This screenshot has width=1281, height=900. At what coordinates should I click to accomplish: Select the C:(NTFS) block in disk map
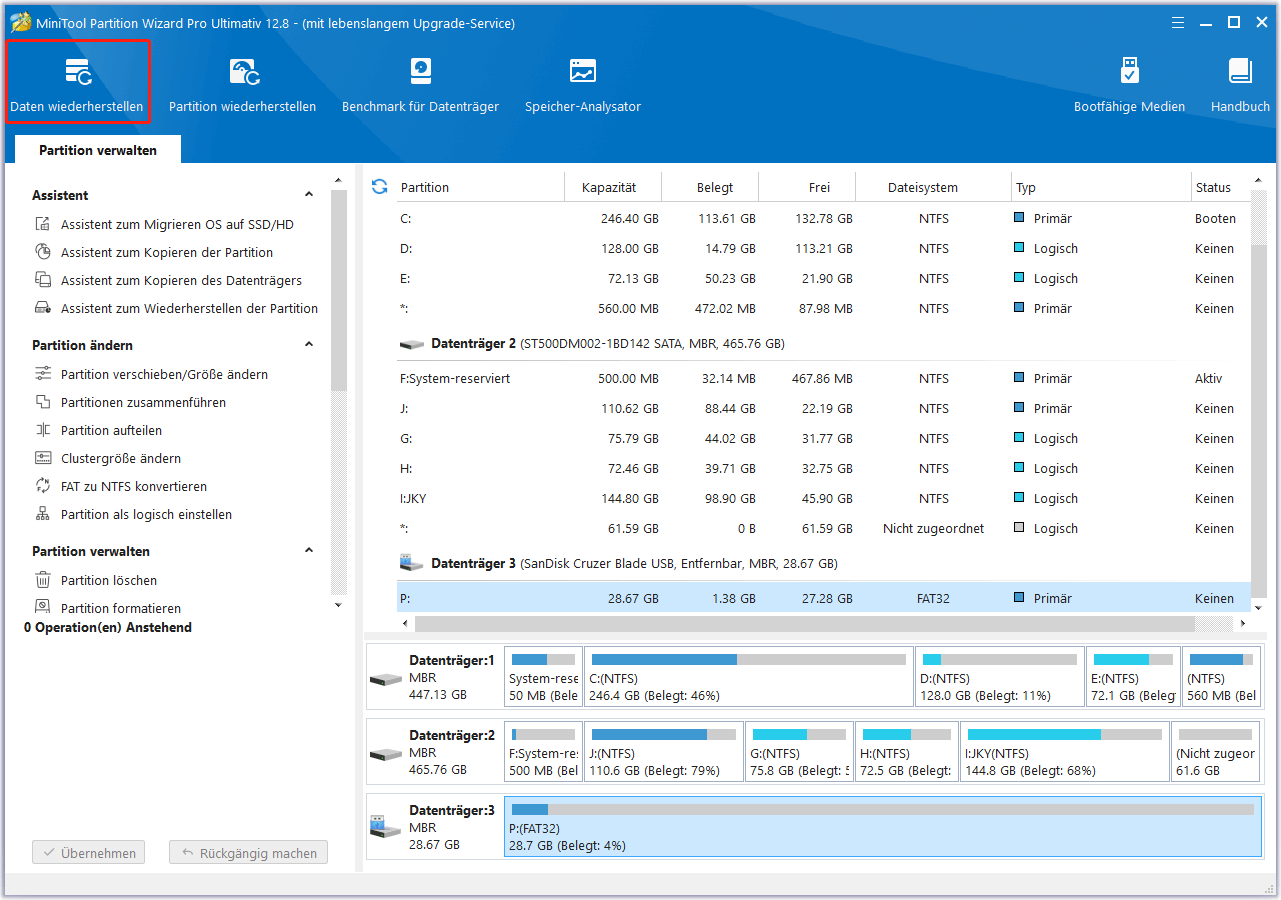click(x=748, y=677)
